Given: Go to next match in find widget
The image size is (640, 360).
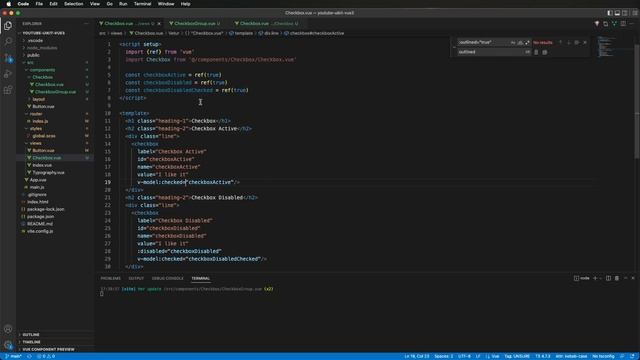Looking at the screenshot, I should pyautogui.click(x=569, y=42).
